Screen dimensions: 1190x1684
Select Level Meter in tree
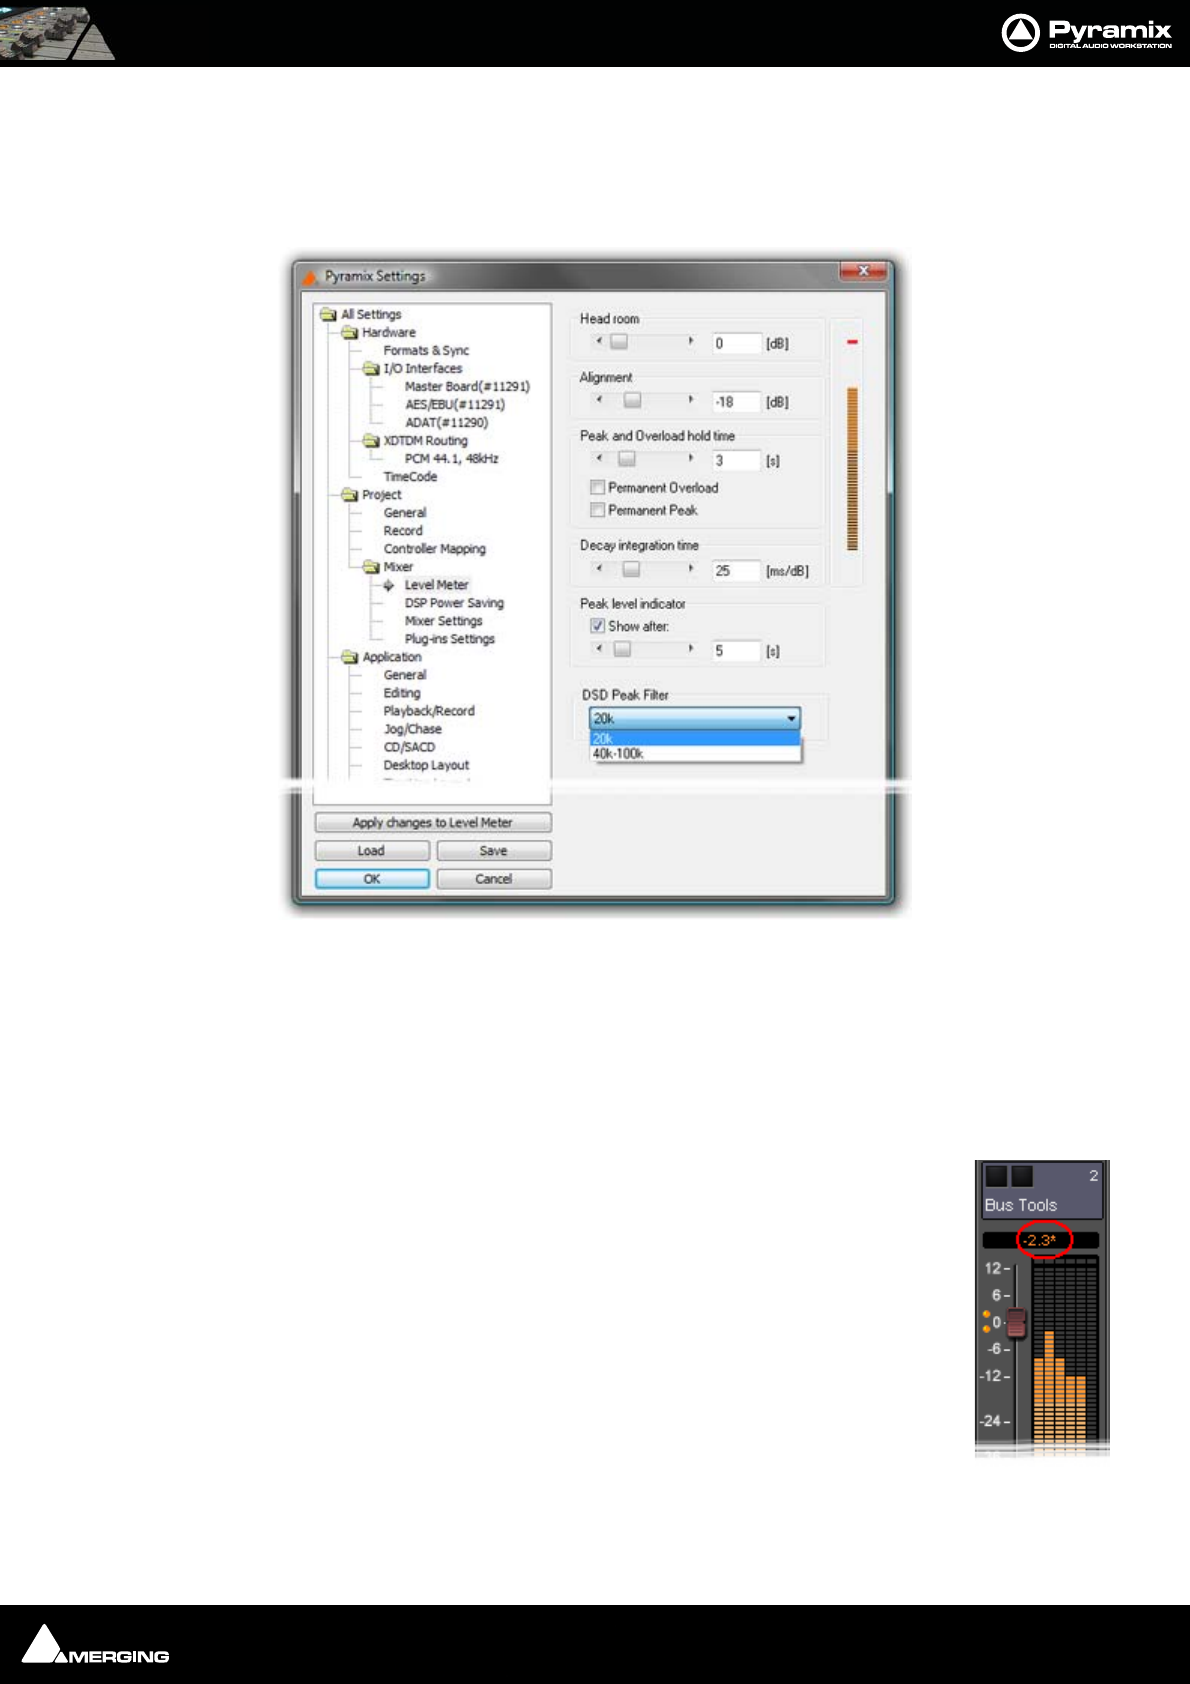coord(436,584)
